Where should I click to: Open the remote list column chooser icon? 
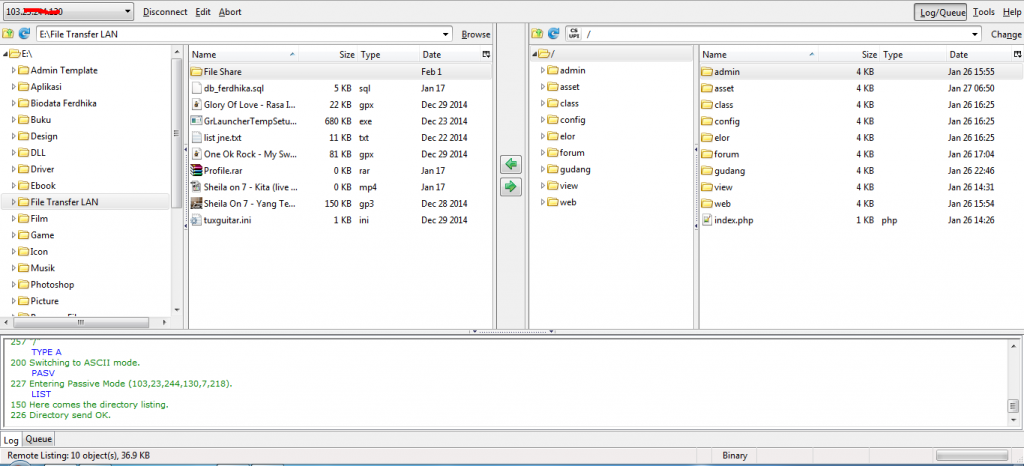[x=1017, y=55]
